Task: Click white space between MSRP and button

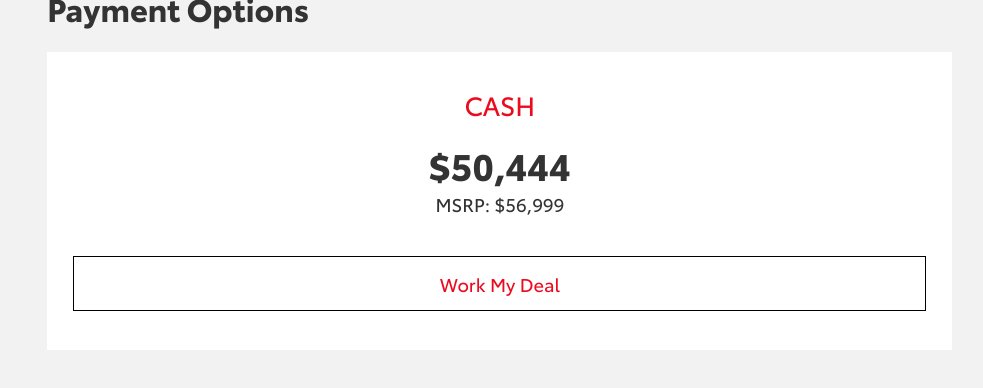Action: click(x=499, y=236)
